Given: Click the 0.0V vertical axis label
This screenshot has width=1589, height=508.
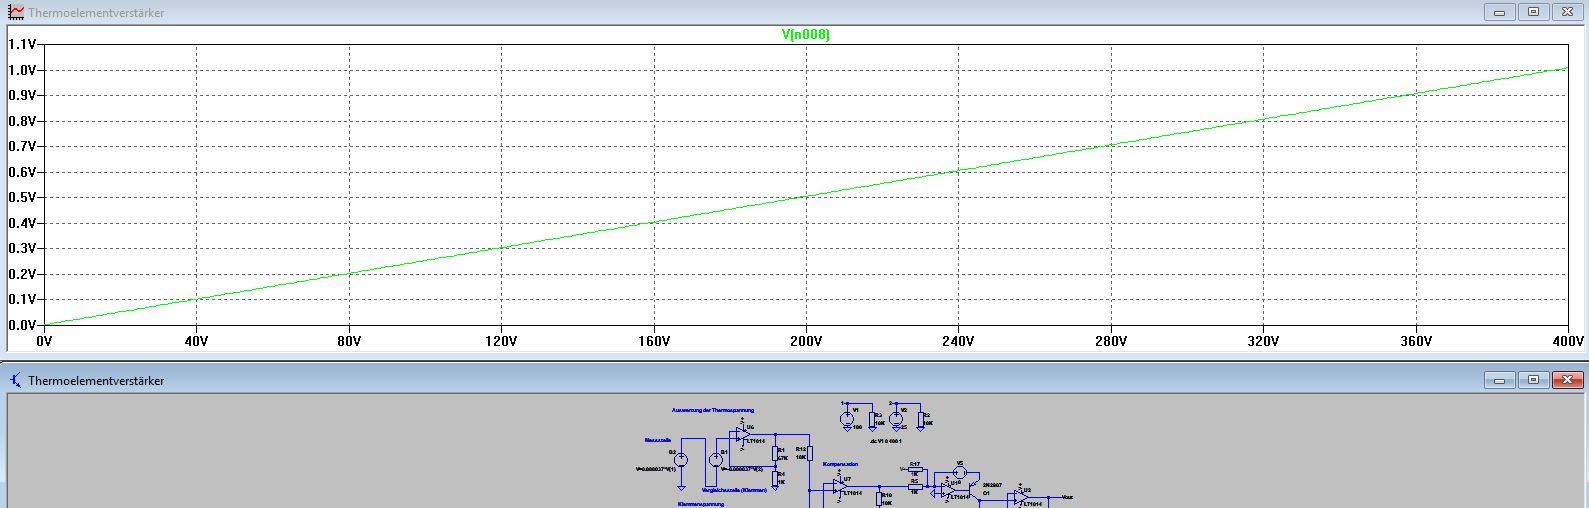Looking at the screenshot, I should tap(22, 325).
